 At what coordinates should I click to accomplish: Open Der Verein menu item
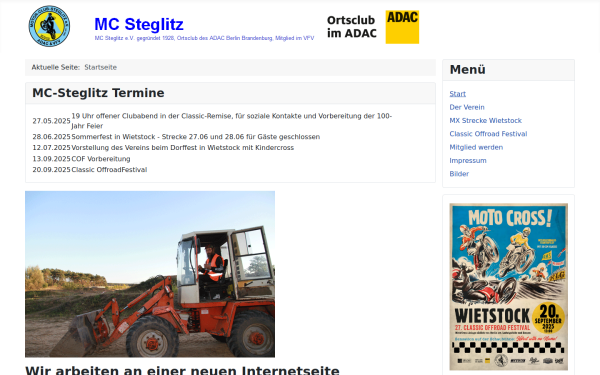click(467, 107)
